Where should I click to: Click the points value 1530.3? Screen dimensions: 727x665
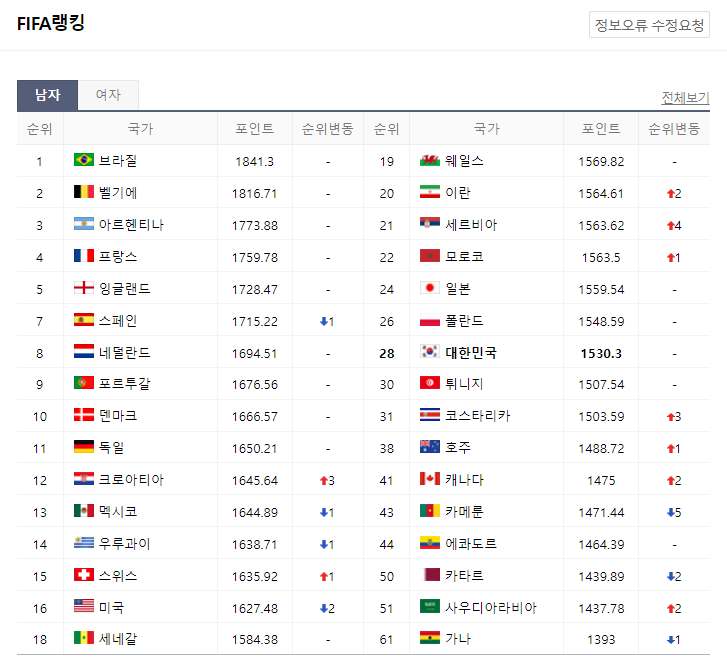pos(601,353)
